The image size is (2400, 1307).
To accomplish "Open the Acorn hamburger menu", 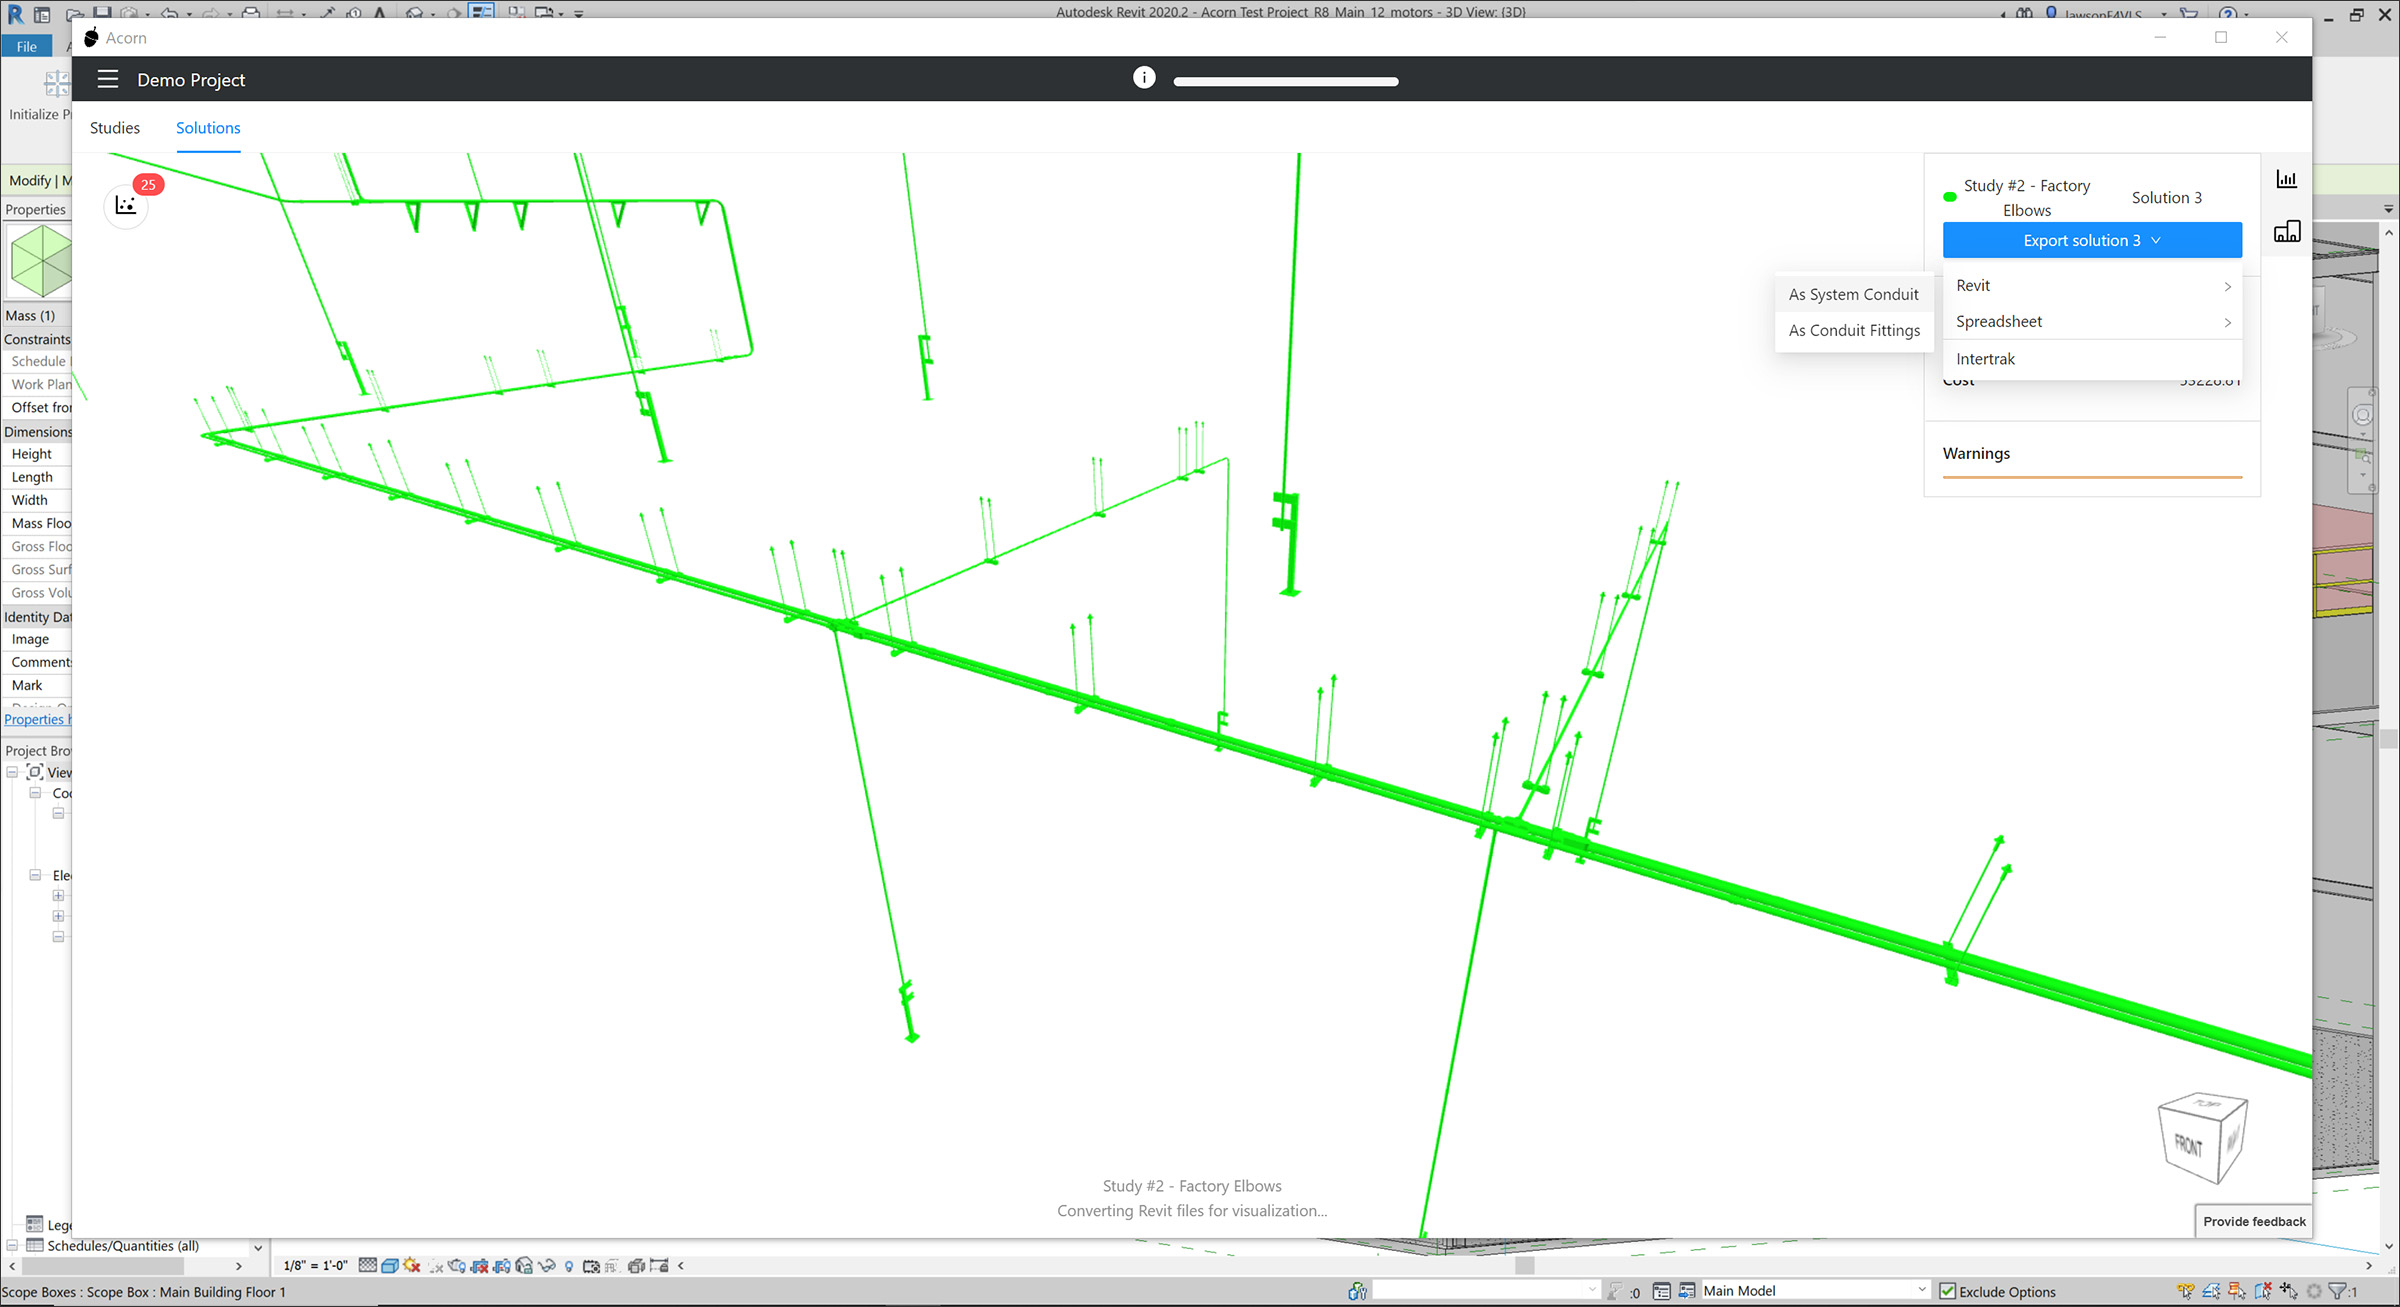I will pos(108,79).
